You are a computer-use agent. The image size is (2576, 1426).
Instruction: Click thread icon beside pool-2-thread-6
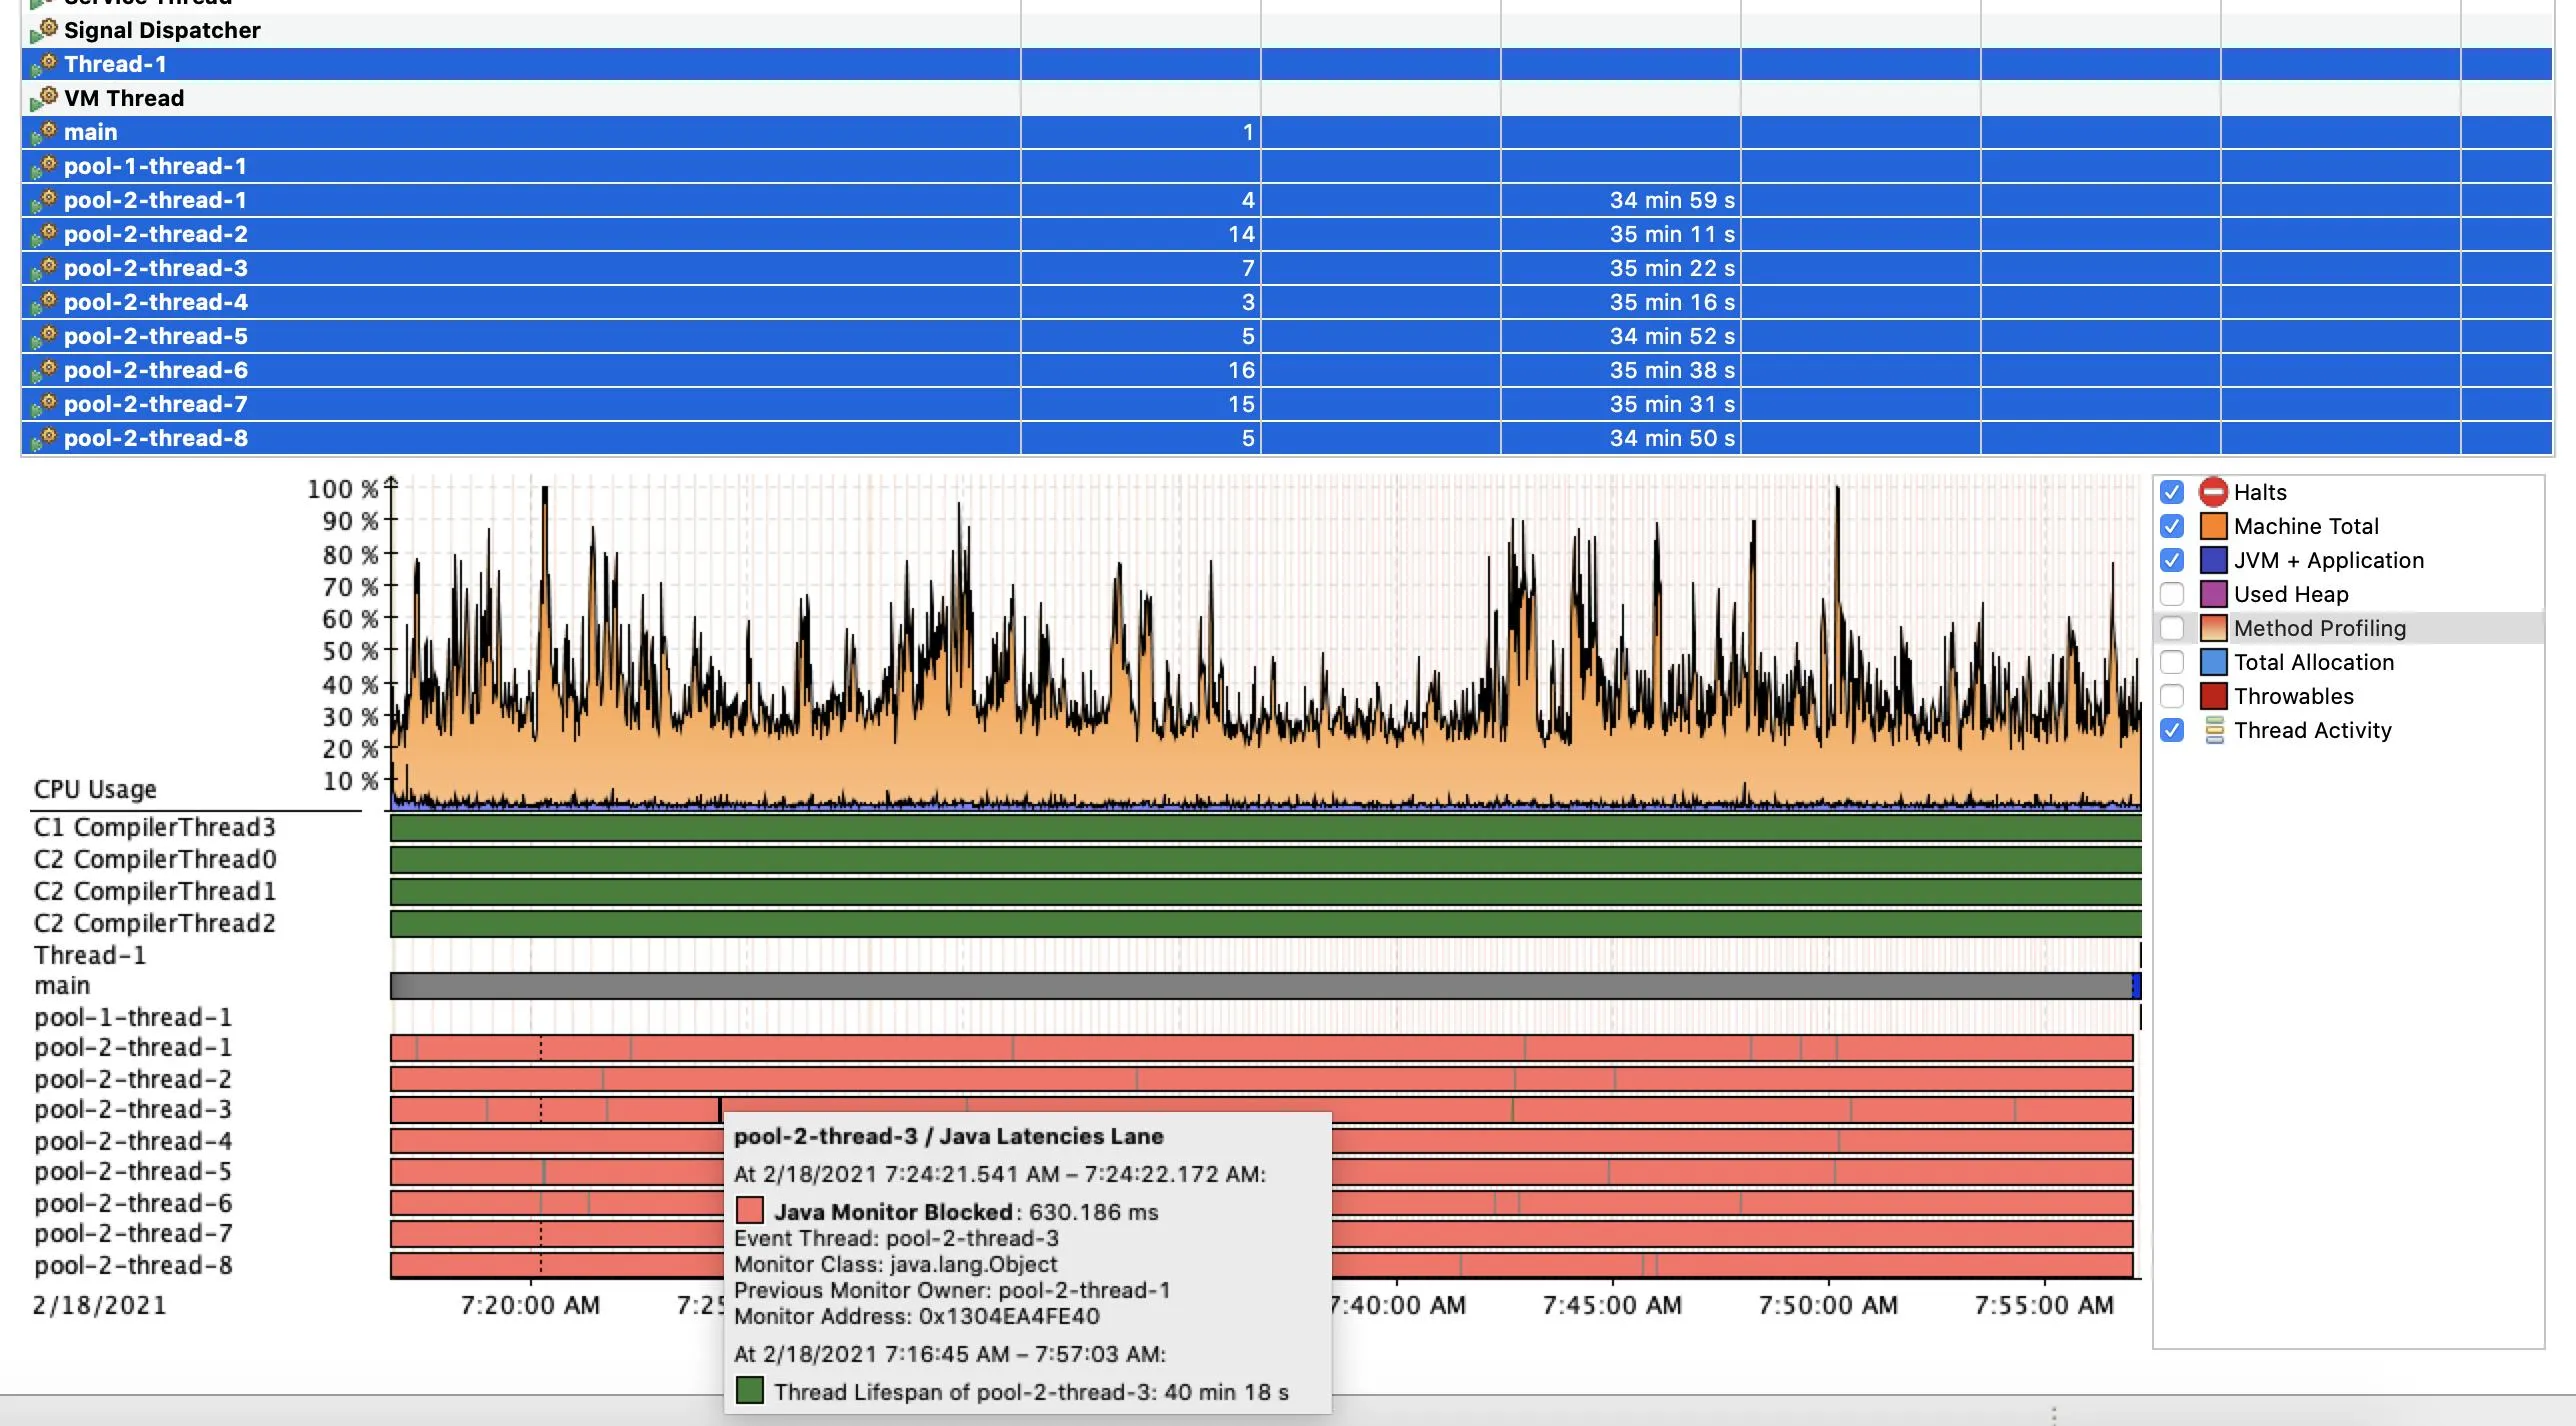(44, 371)
